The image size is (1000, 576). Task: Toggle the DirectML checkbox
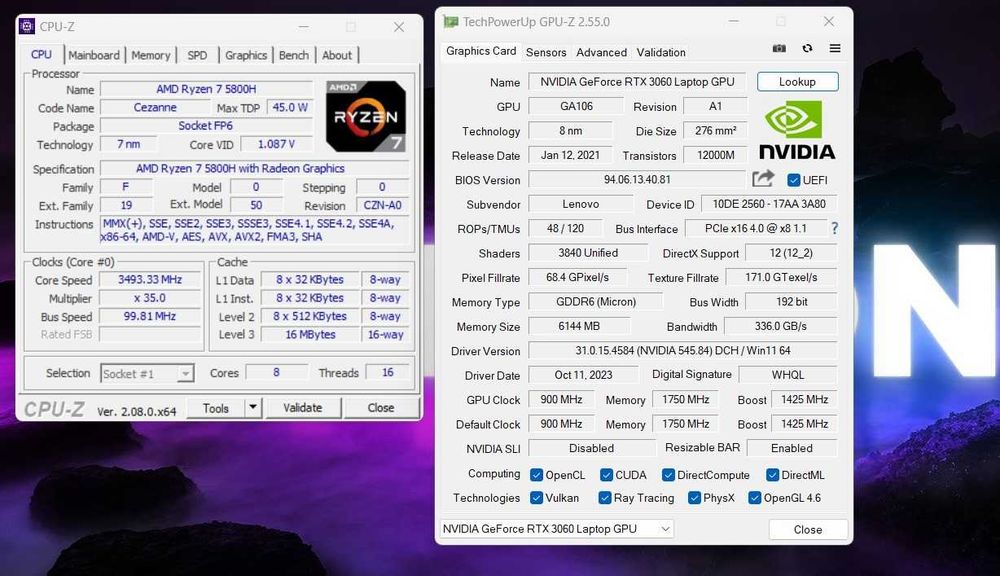click(772, 475)
